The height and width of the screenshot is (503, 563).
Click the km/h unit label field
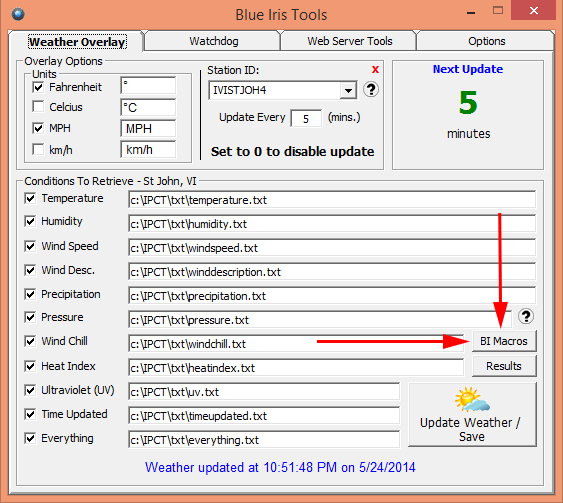pos(148,149)
